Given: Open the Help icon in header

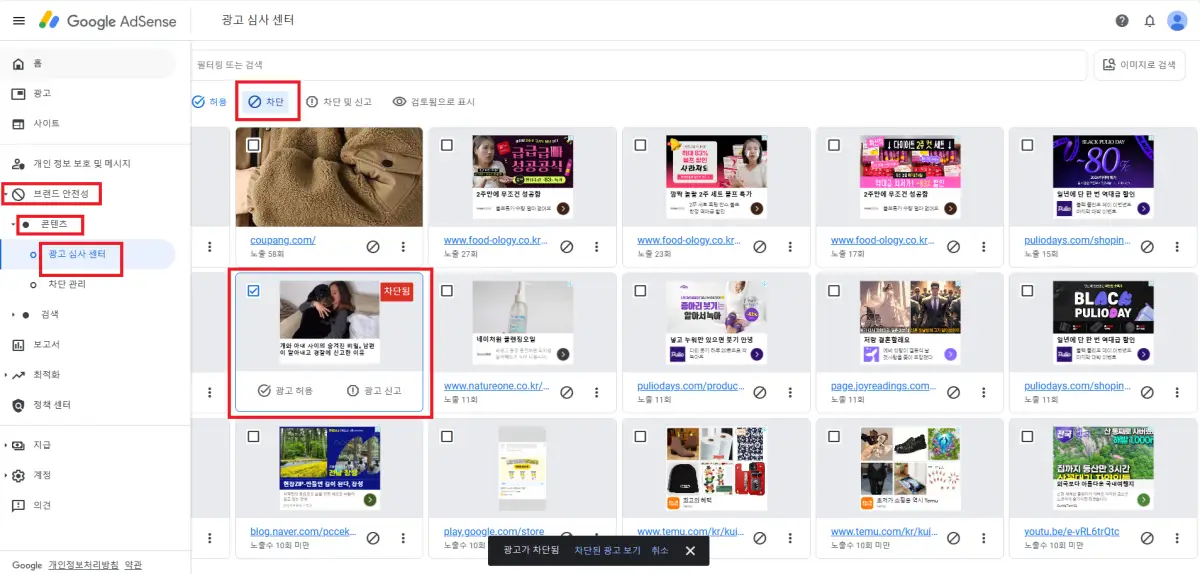Looking at the screenshot, I should click(1122, 21).
